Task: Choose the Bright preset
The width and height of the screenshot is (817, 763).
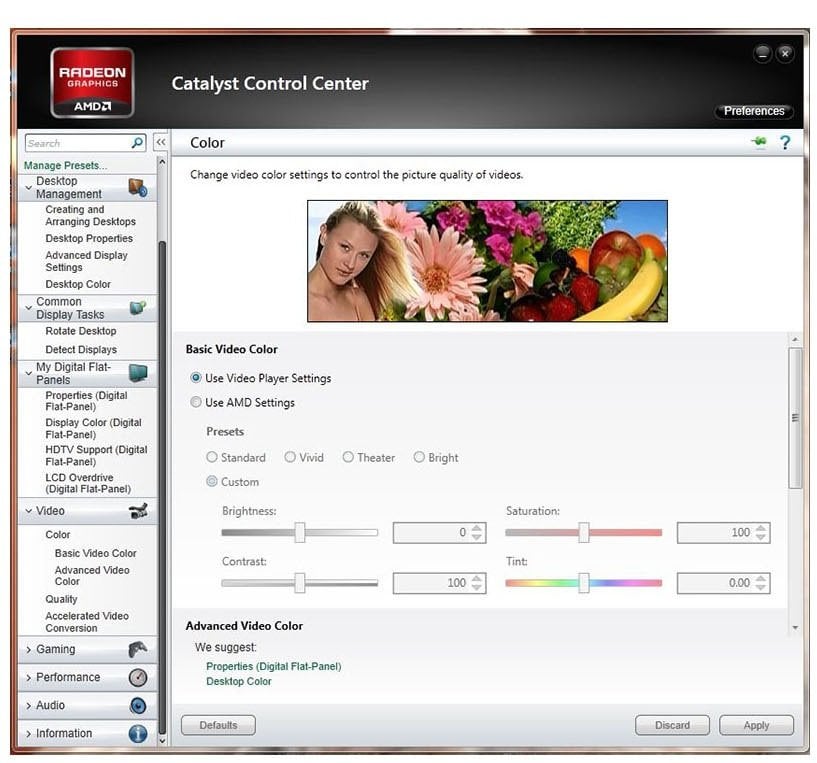Action: pyautogui.click(x=436, y=457)
